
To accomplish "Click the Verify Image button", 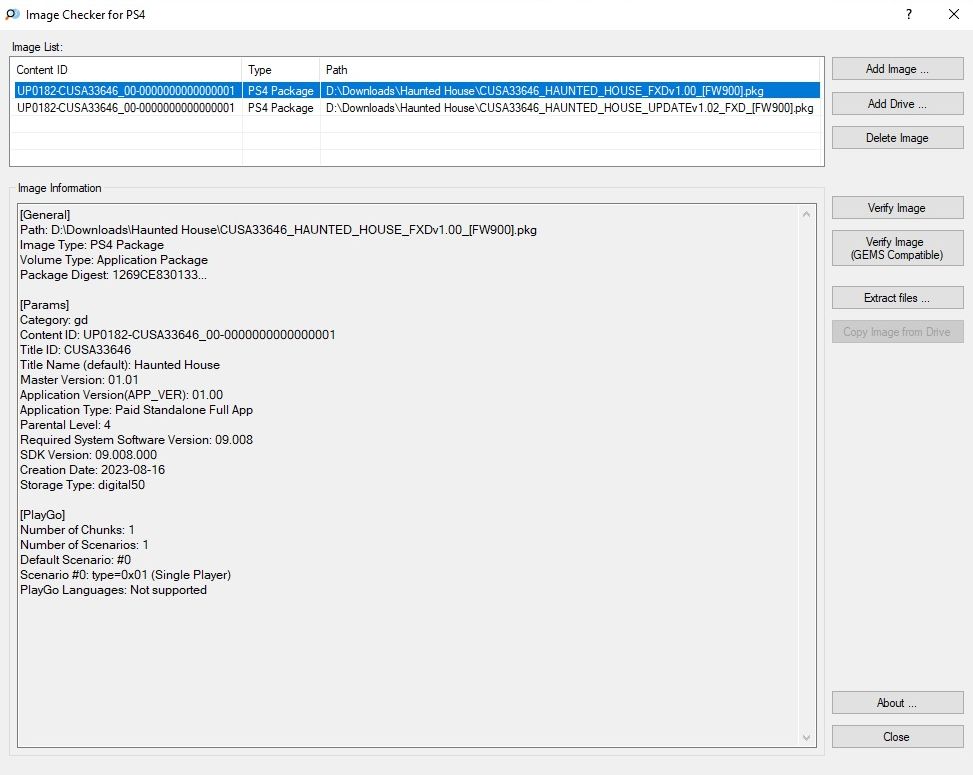I will 897,208.
